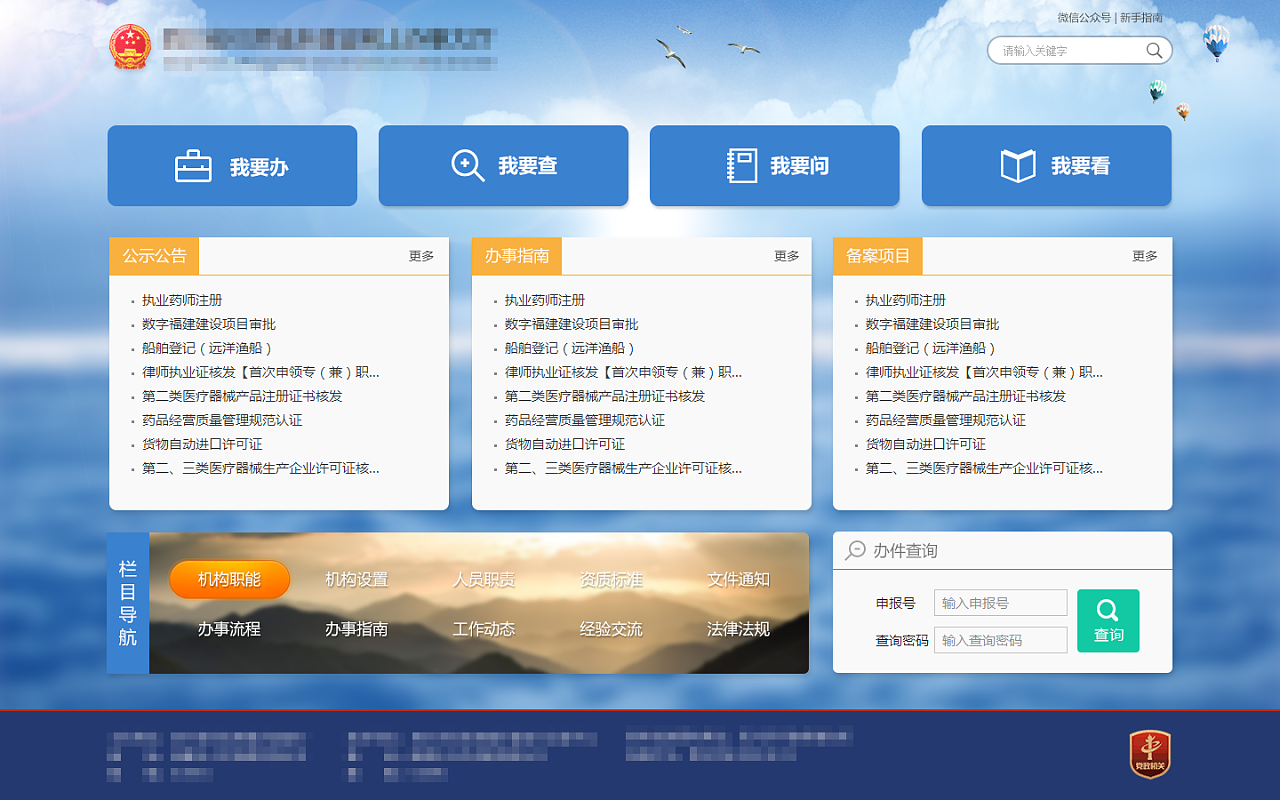Click the 办件查询 chat-search icon
Viewport: 1280px width, 800px height.
tap(855, 550)
